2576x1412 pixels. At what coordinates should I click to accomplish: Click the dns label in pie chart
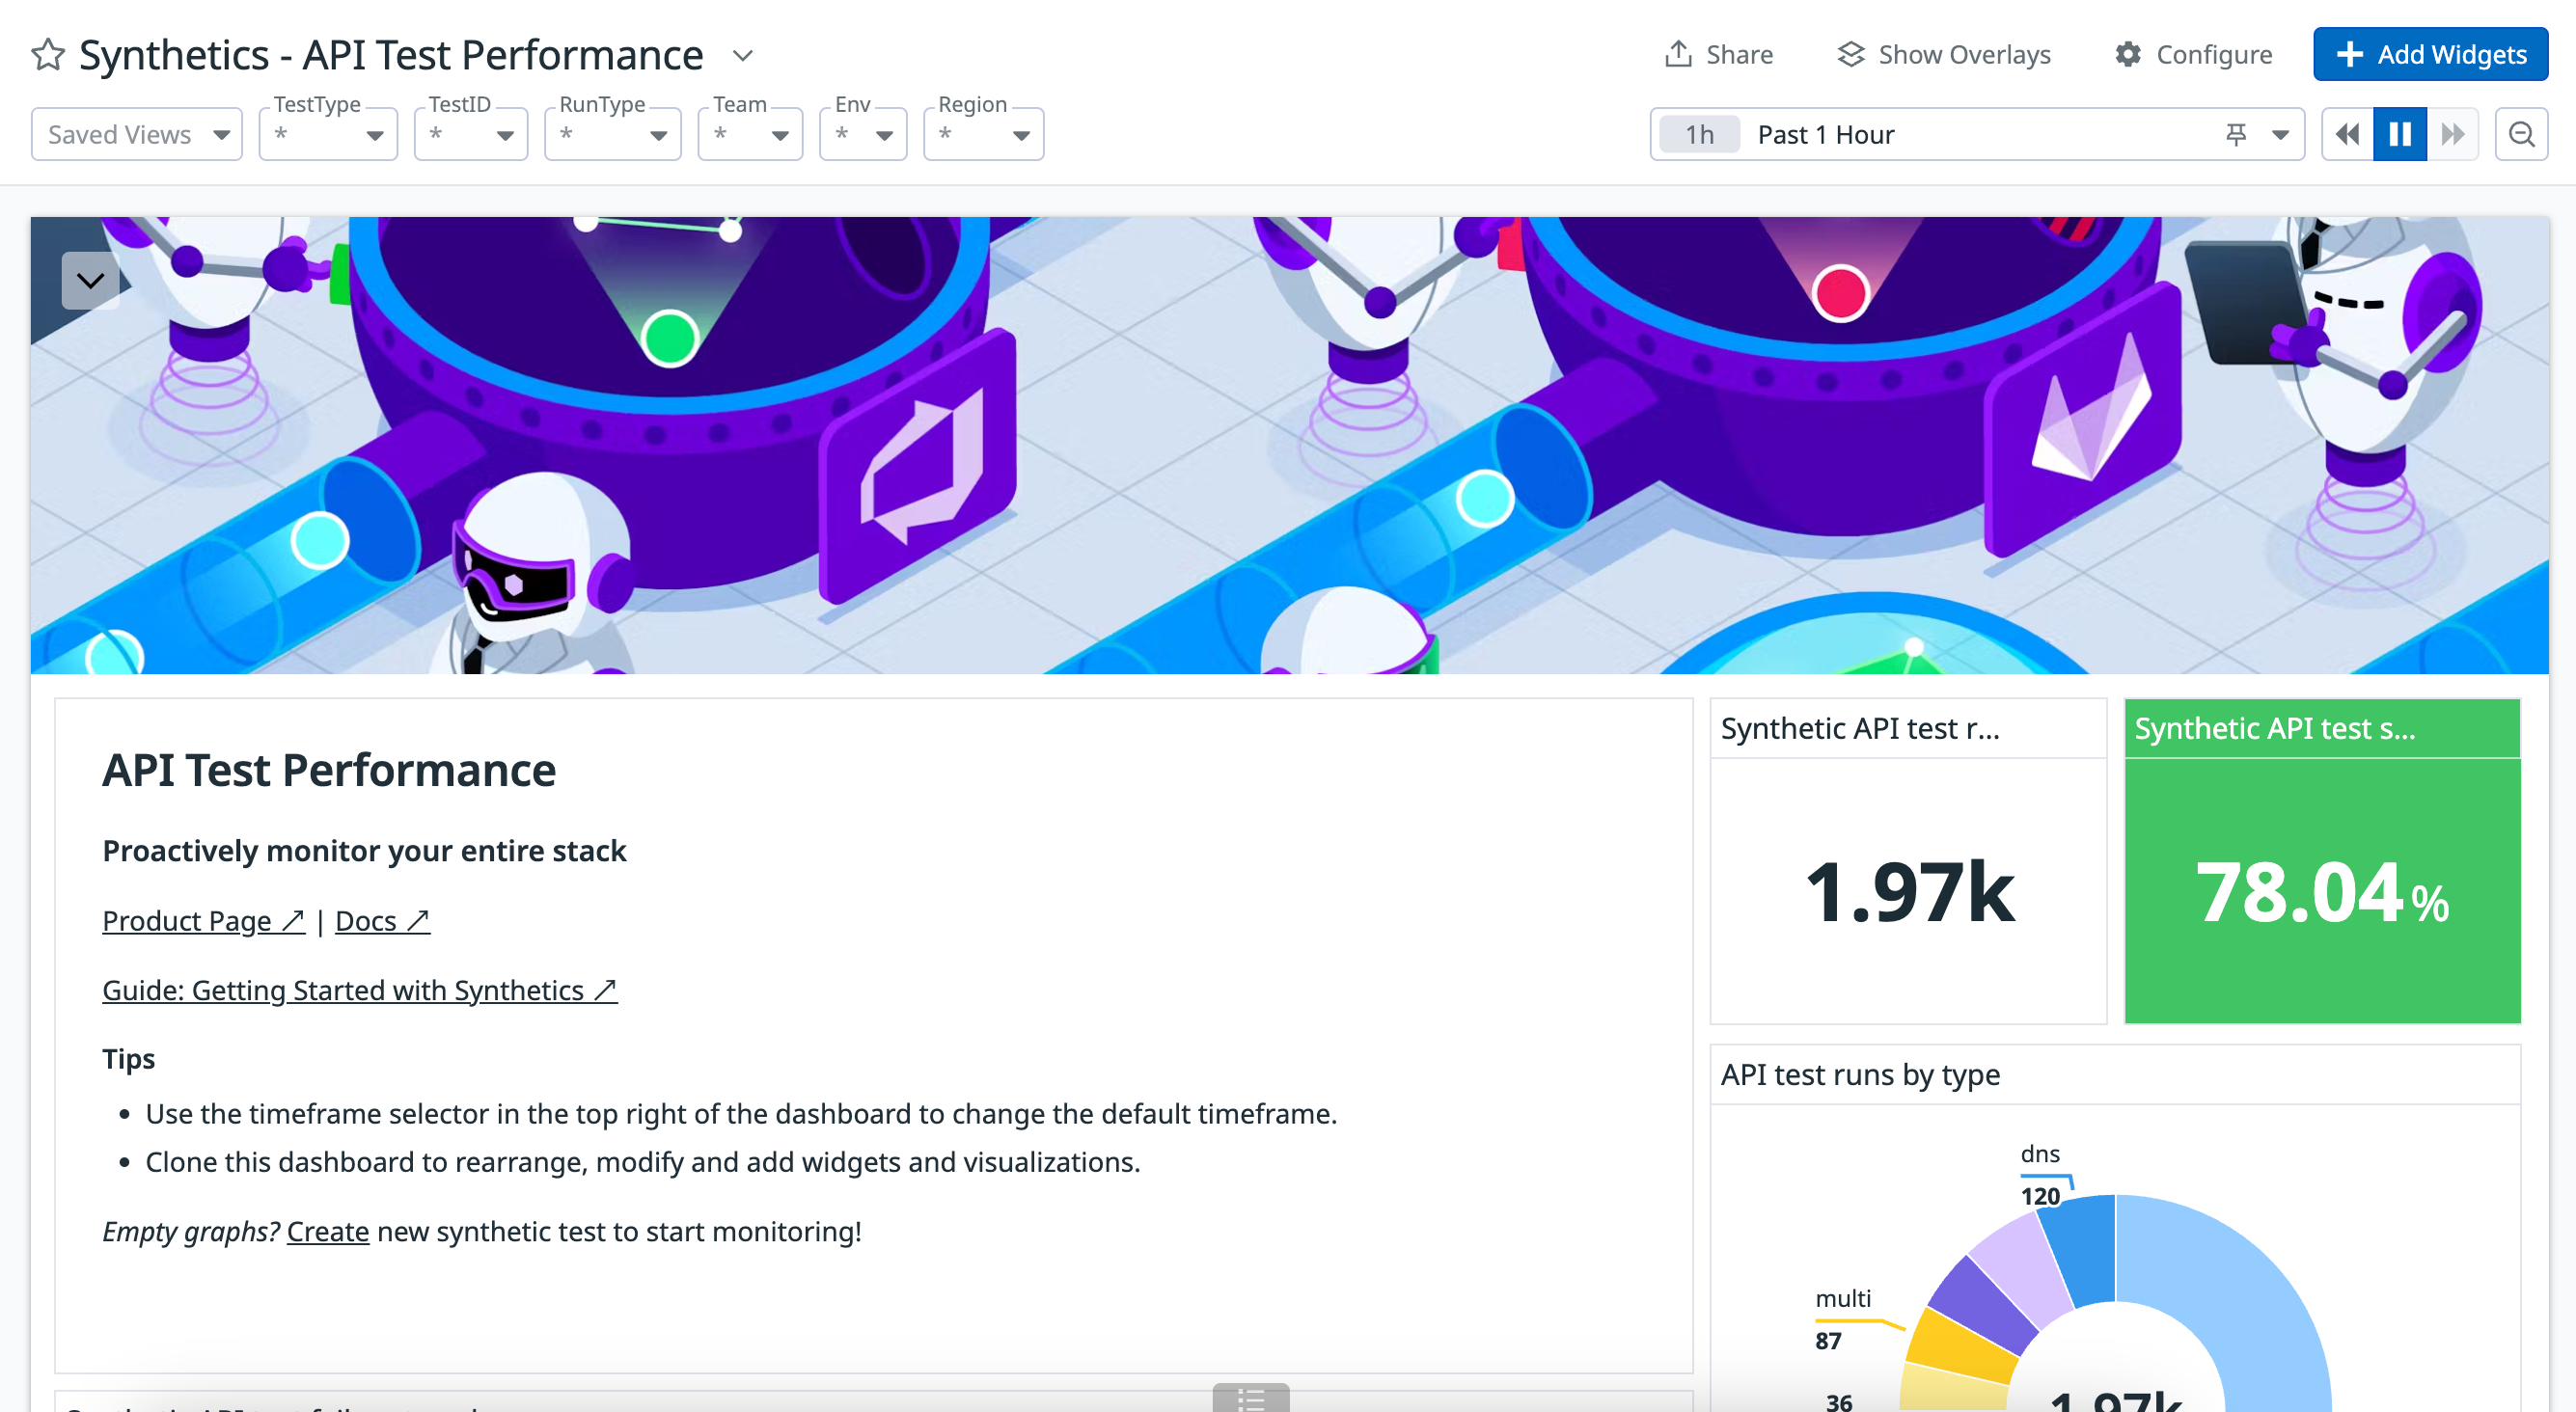point(2040,1154)
